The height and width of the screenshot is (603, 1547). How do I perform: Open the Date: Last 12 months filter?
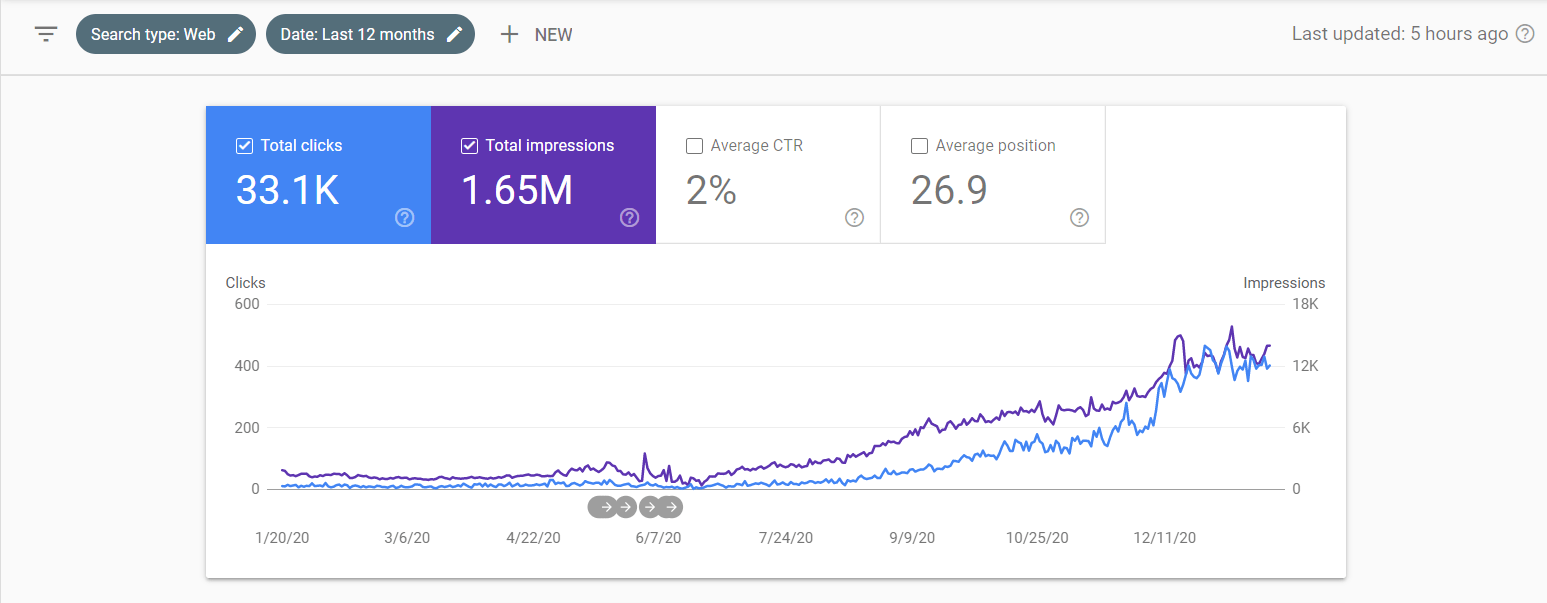(357, 34)
